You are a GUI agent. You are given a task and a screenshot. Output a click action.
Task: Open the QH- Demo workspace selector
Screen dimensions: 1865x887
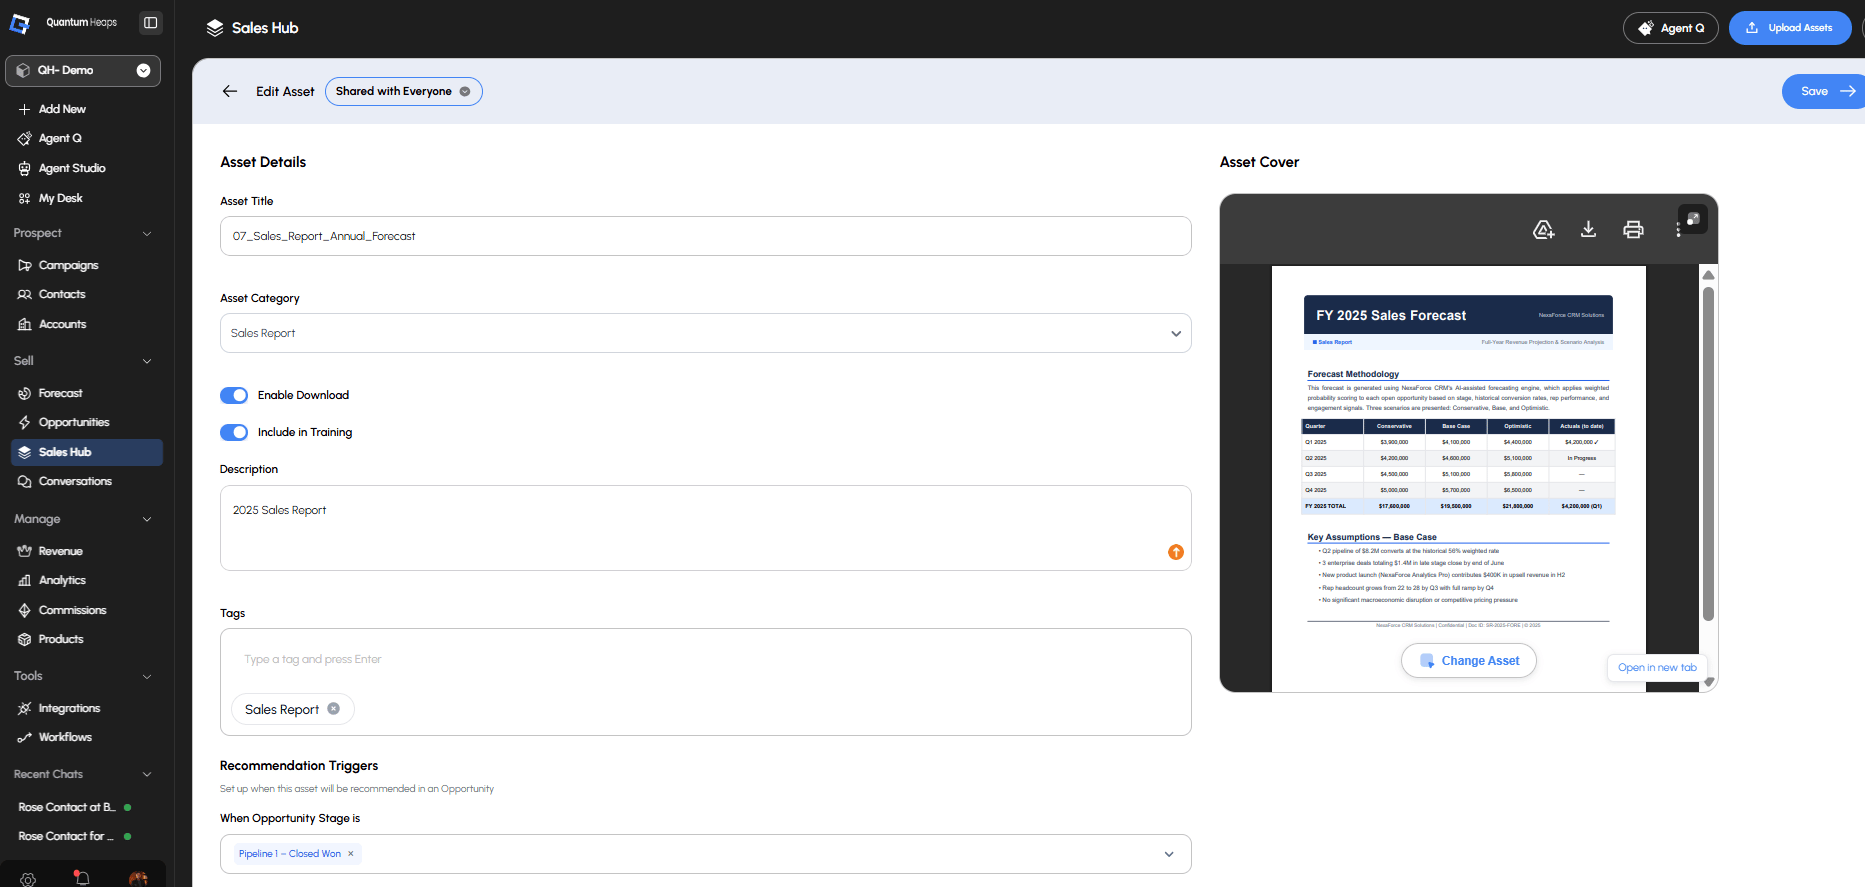pyautogui.click(x=83, y=70)
